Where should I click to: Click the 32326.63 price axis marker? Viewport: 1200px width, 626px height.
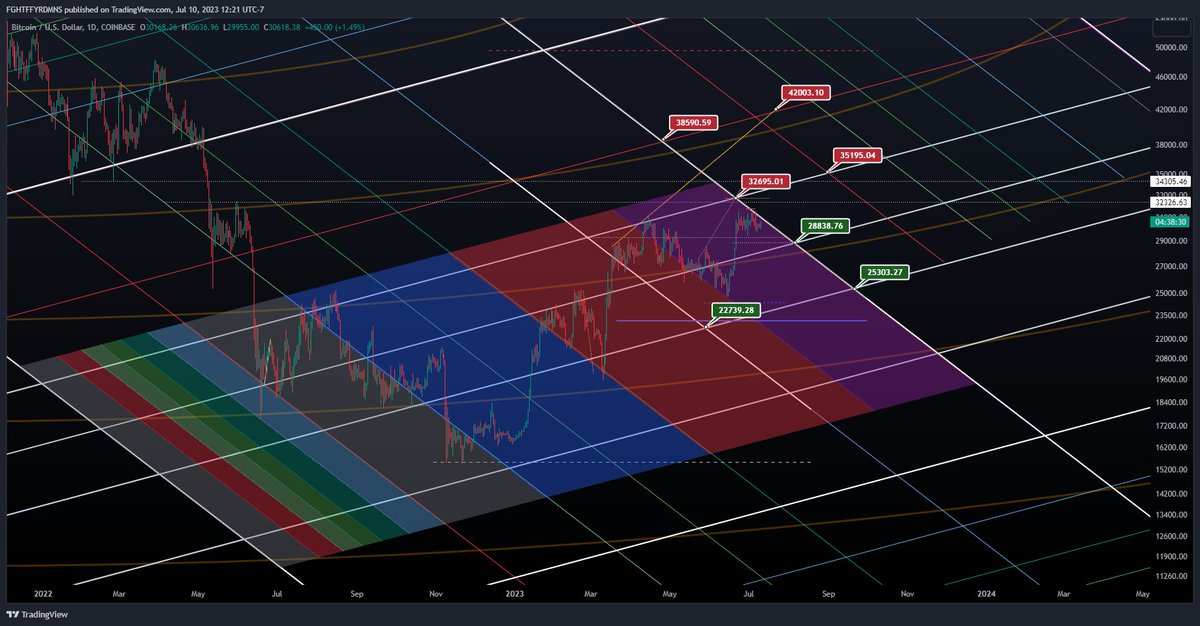pyautogui.click(x=1169, y=202)
